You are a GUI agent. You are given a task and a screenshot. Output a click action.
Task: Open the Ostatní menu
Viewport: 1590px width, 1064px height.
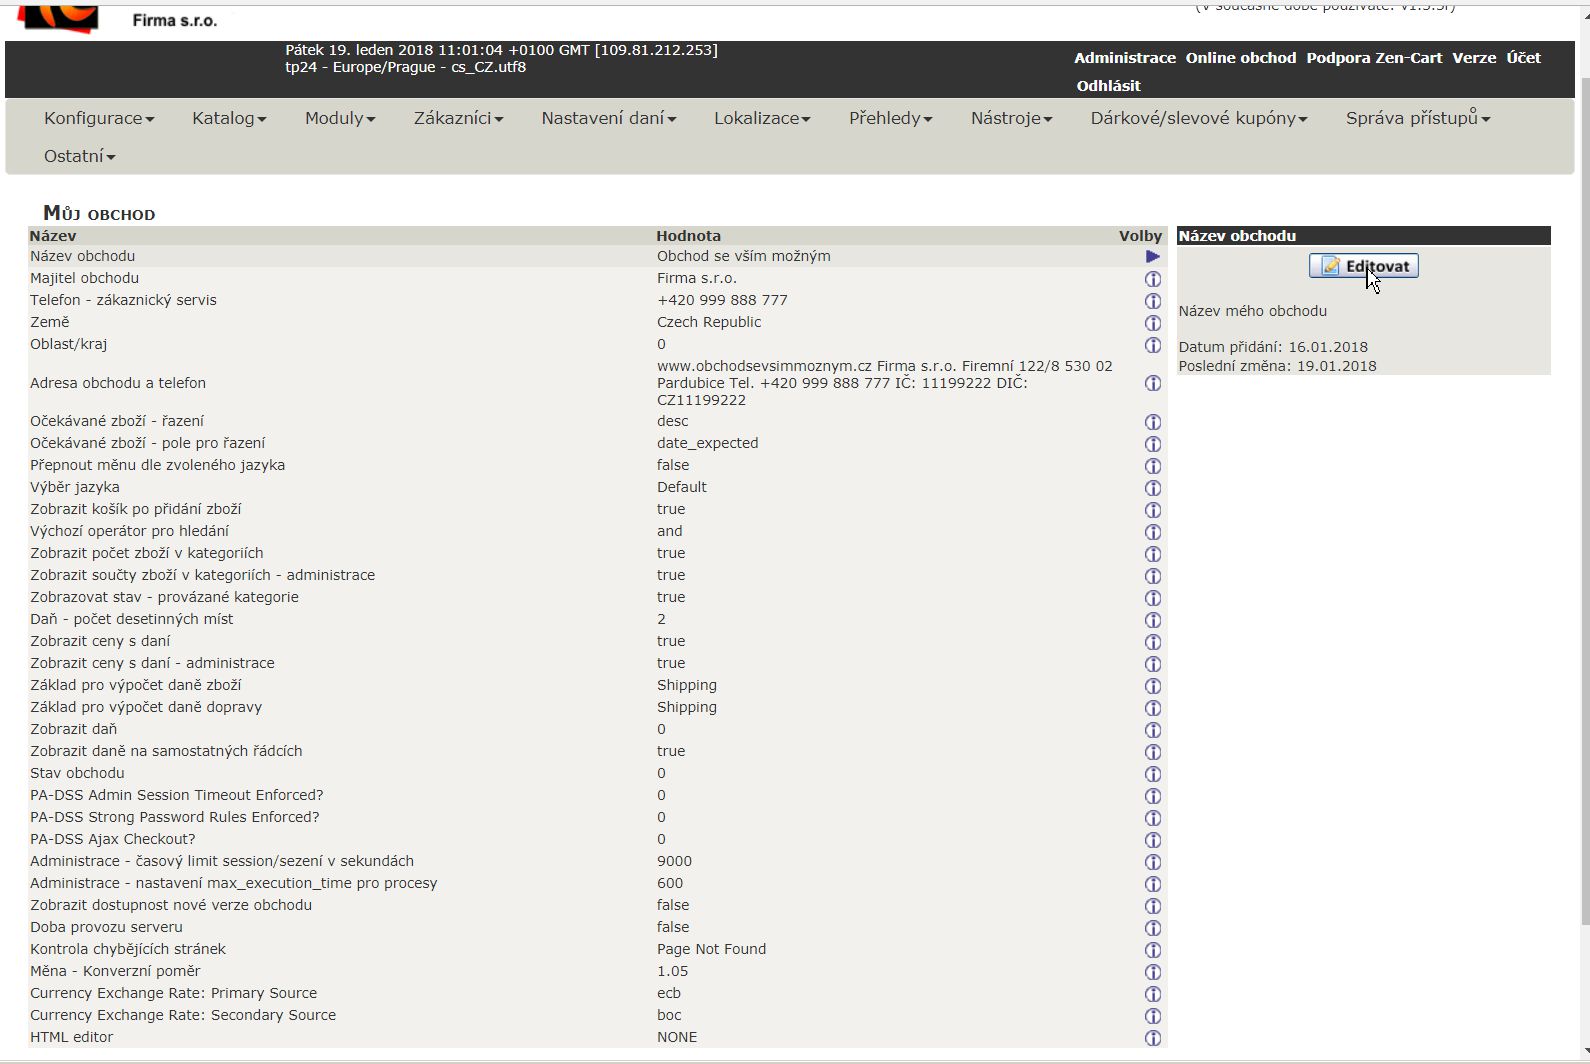pos(79,156)
